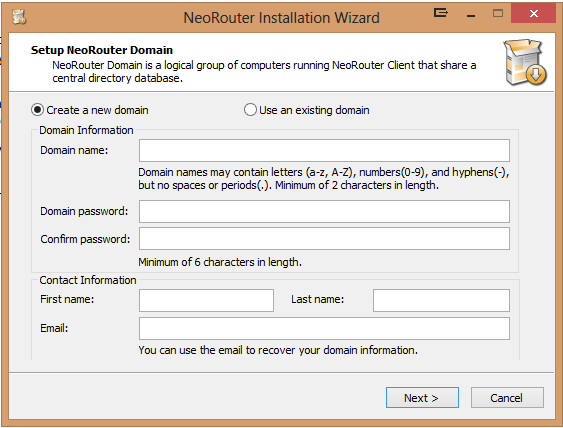Click the Confirm password field
This screenshot has height=428, width=563.
click(324, 239)
